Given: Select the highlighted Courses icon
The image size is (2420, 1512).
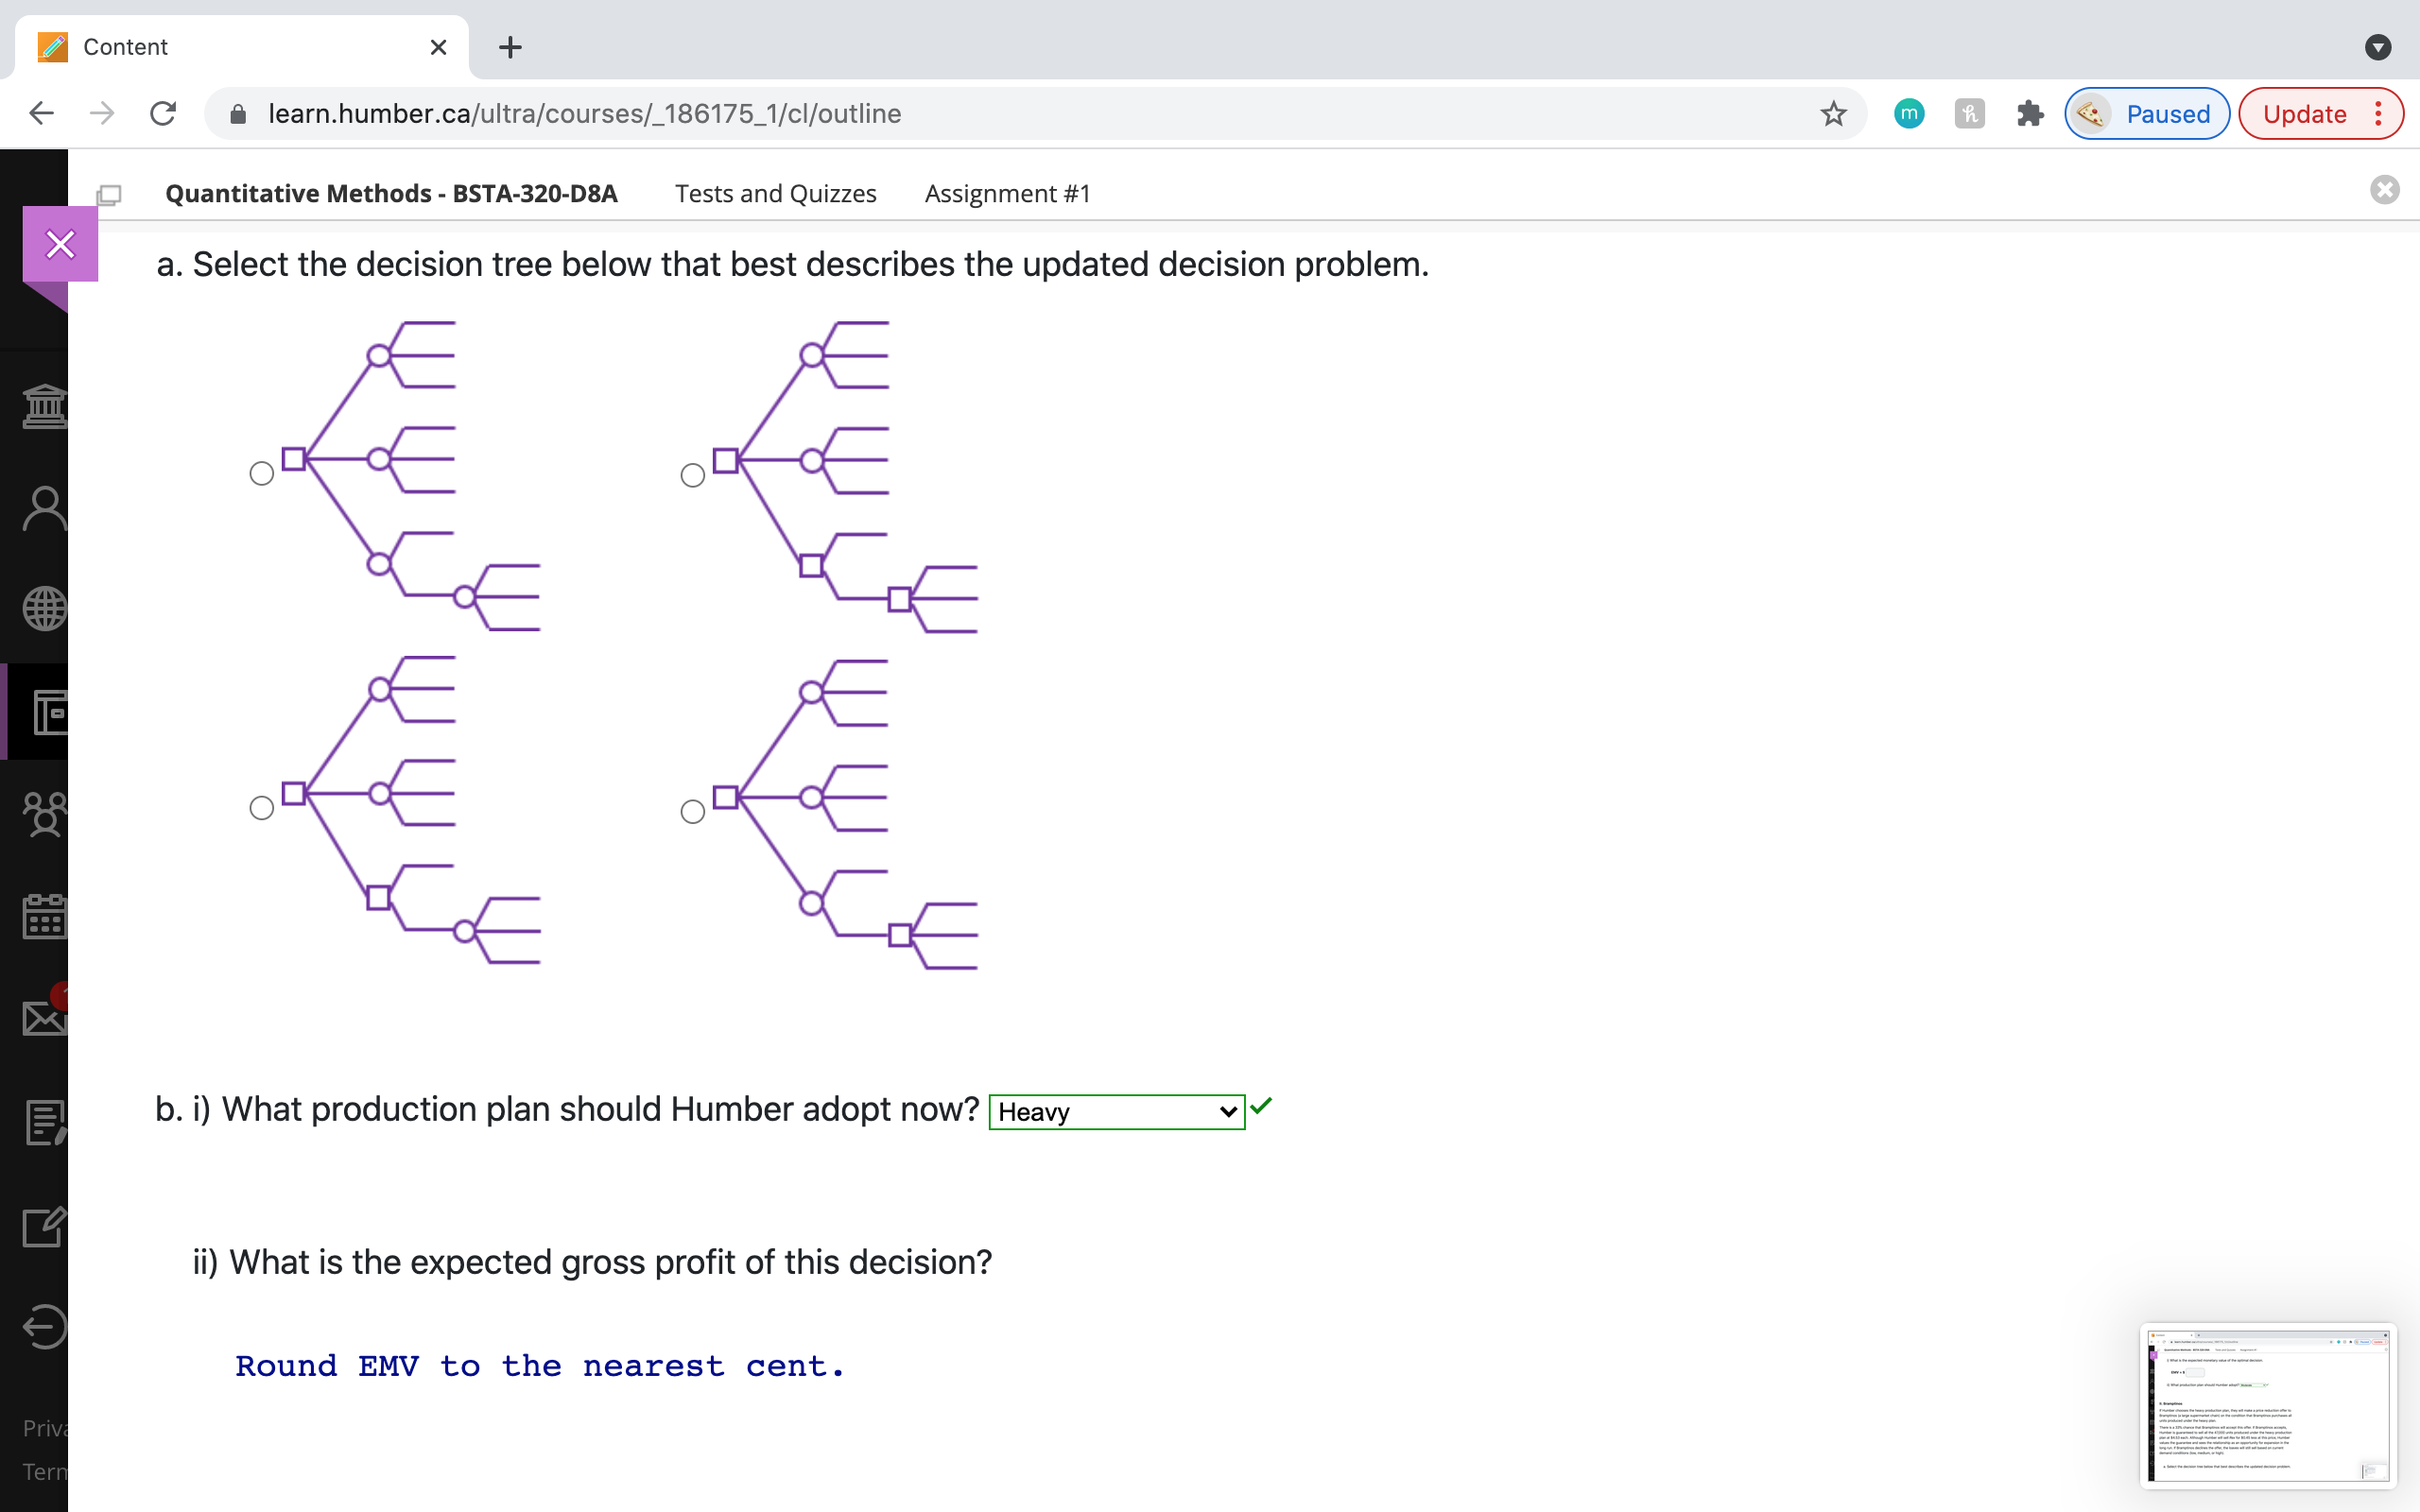Looking at the screenshot, I should 44,713.
